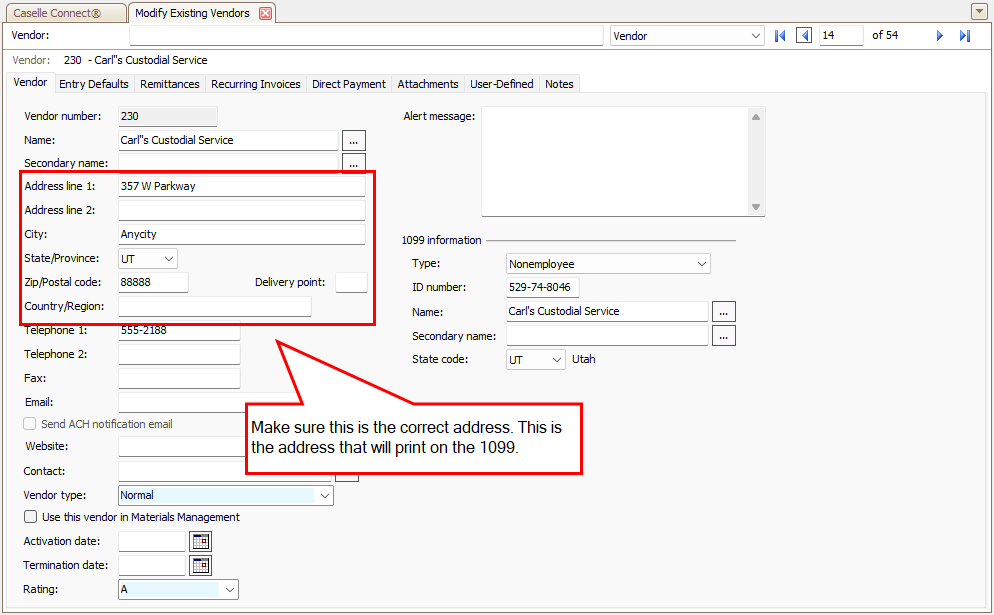
Task: Click the record number field showing 14
Action: tap(840, 35)
